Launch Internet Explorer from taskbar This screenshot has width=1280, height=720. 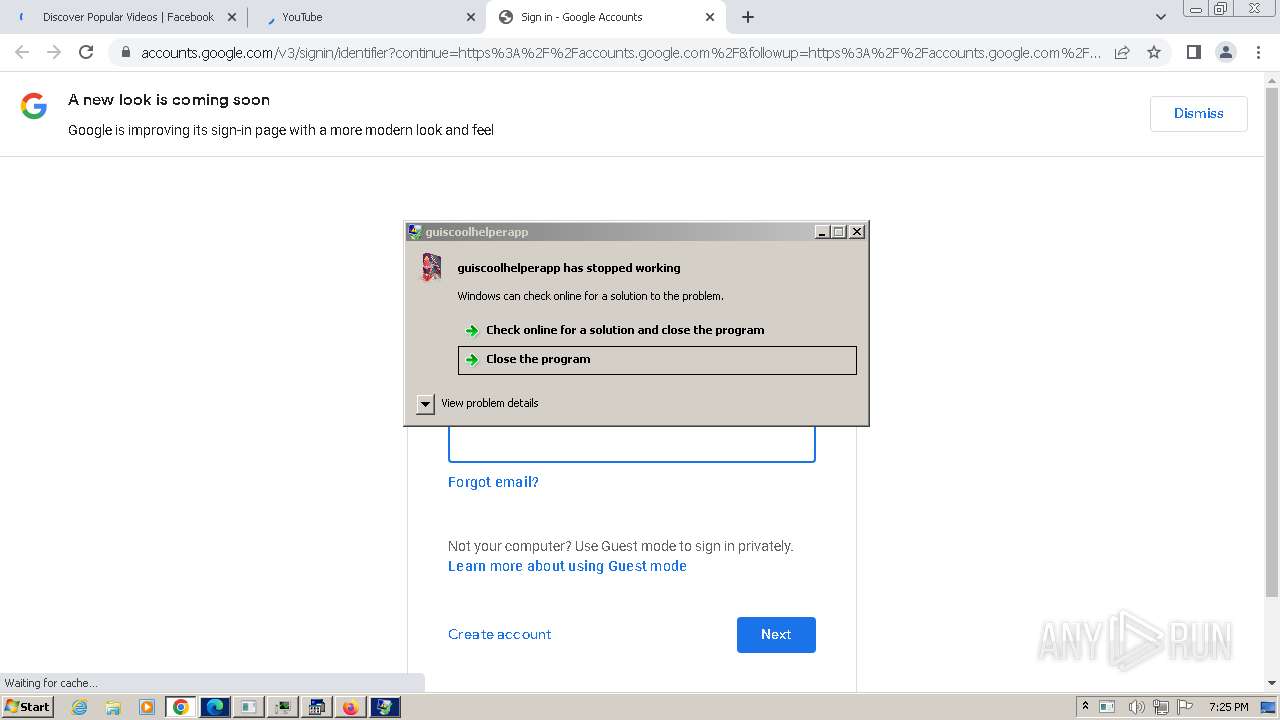coord(79,707)
